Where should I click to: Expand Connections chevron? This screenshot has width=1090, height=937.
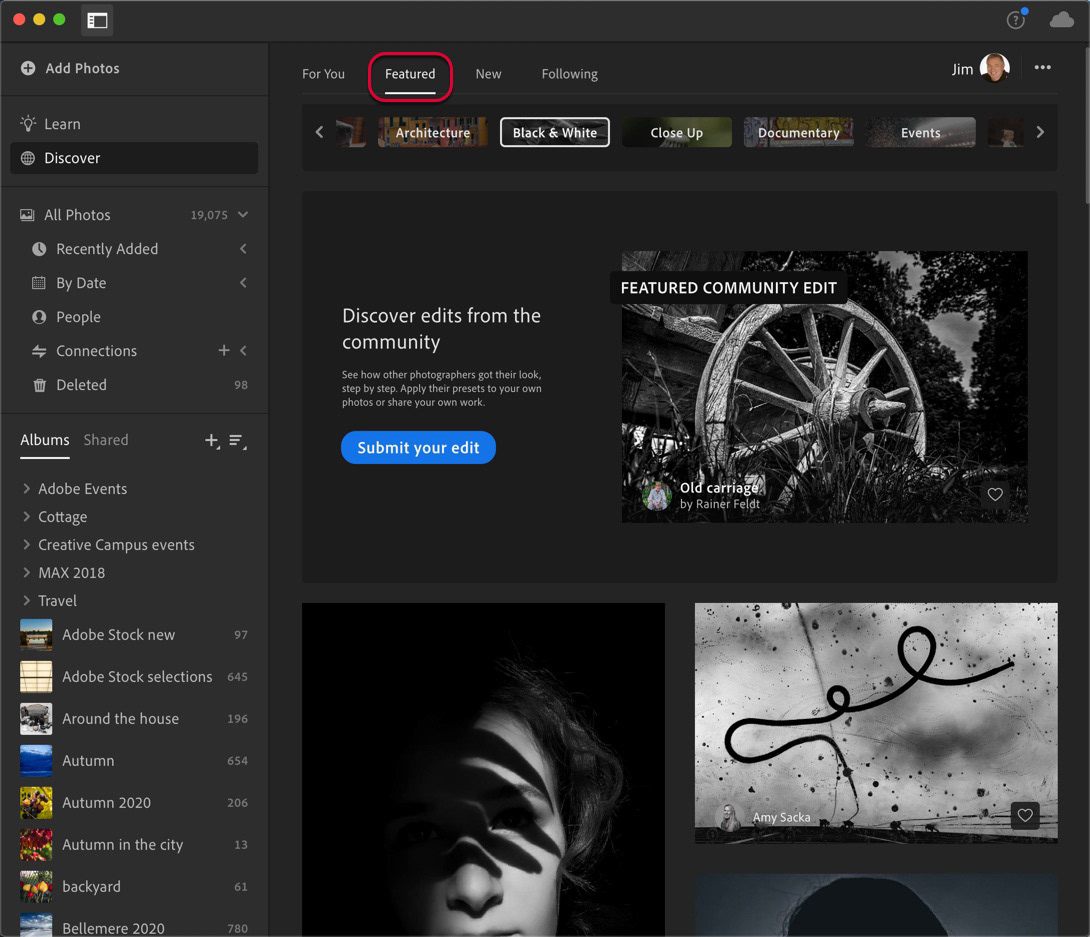pos(243,350)
